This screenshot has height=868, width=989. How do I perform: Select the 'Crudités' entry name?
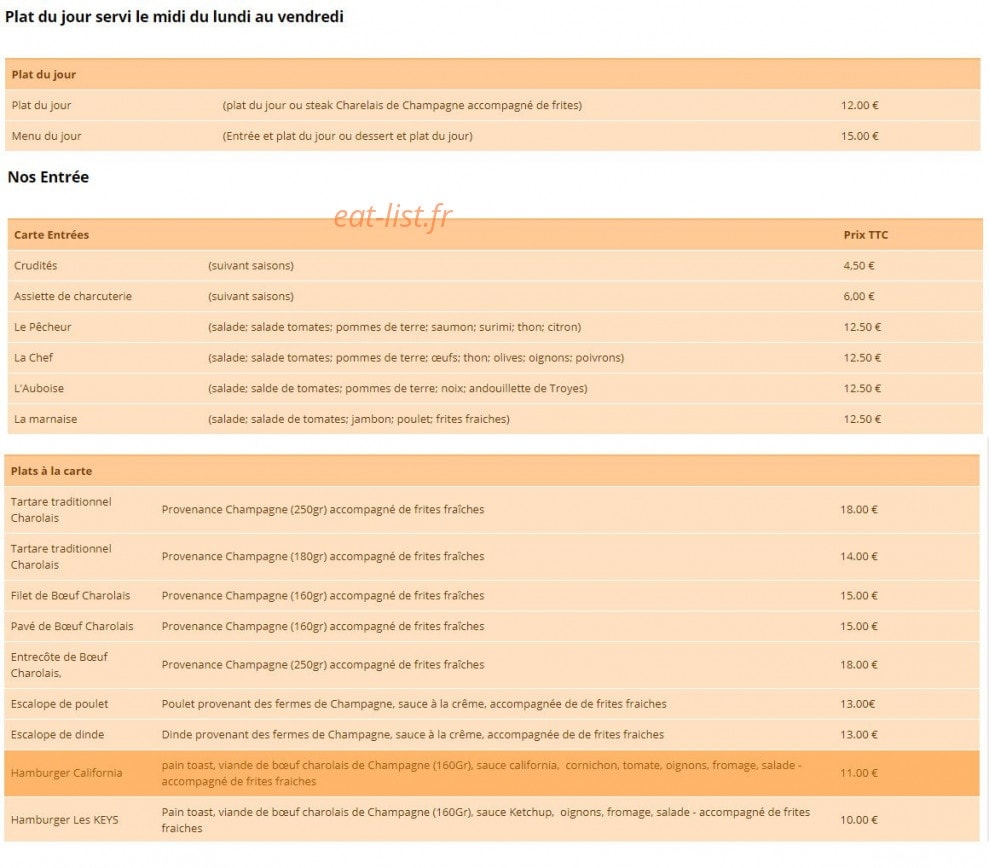(x=35, y=266)
